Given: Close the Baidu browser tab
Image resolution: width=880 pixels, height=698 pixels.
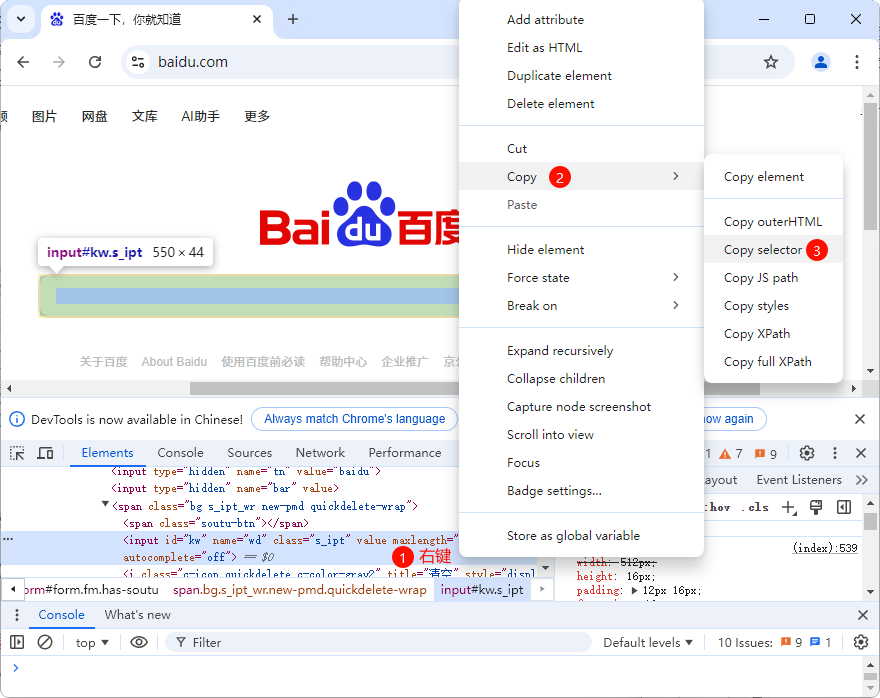Looking at the screenshot, I should pyautogui.click(x=256, y=19).
